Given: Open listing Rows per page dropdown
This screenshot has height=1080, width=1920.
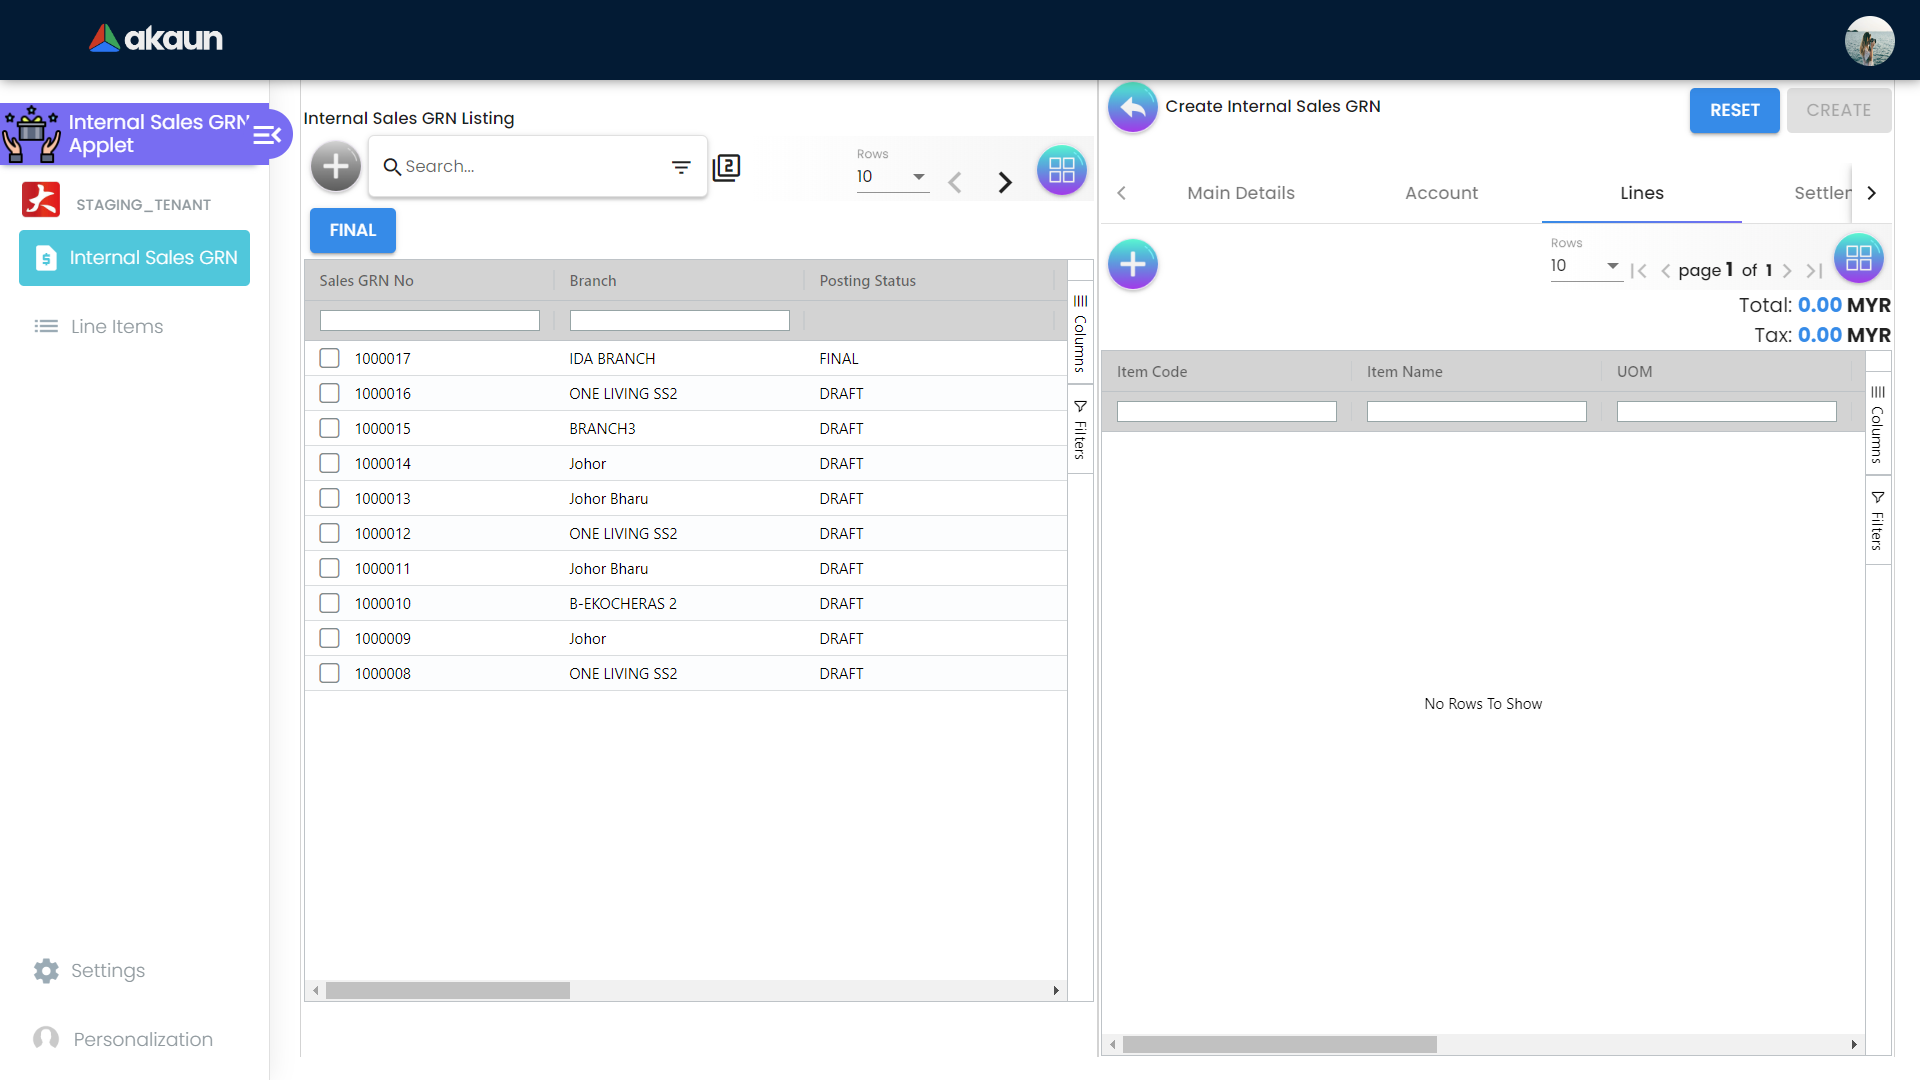Looking at the screenshot, I should point(892,177).
